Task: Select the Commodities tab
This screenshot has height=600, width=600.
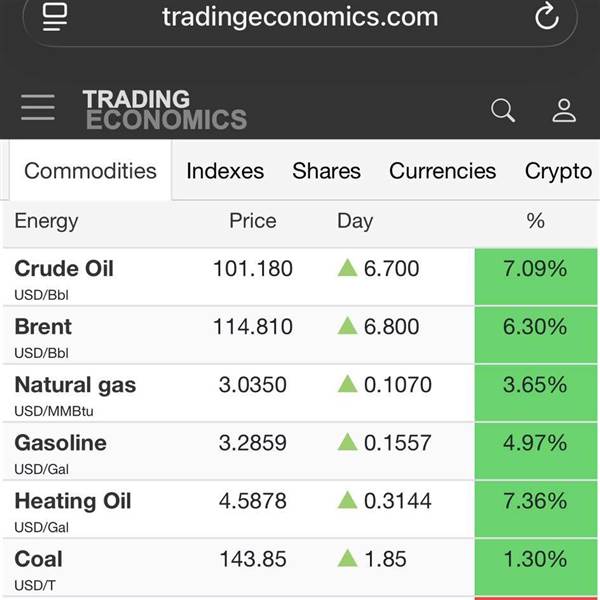Action: coord(90,171)
